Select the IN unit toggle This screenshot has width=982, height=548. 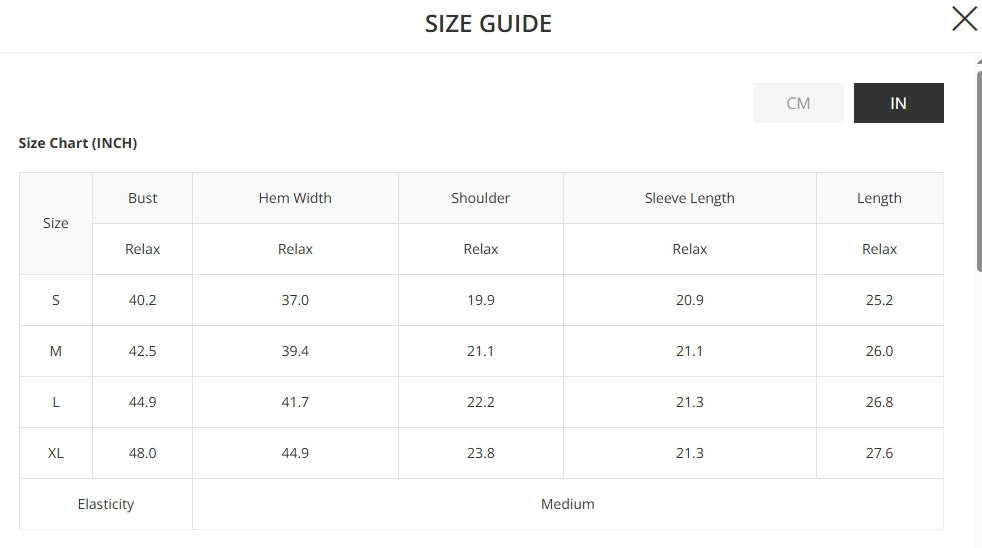(x=898, y=103)
